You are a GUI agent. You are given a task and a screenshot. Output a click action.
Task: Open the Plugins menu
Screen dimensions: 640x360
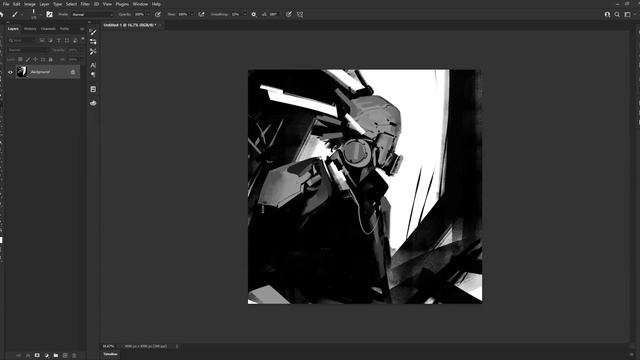click(122, 4)
